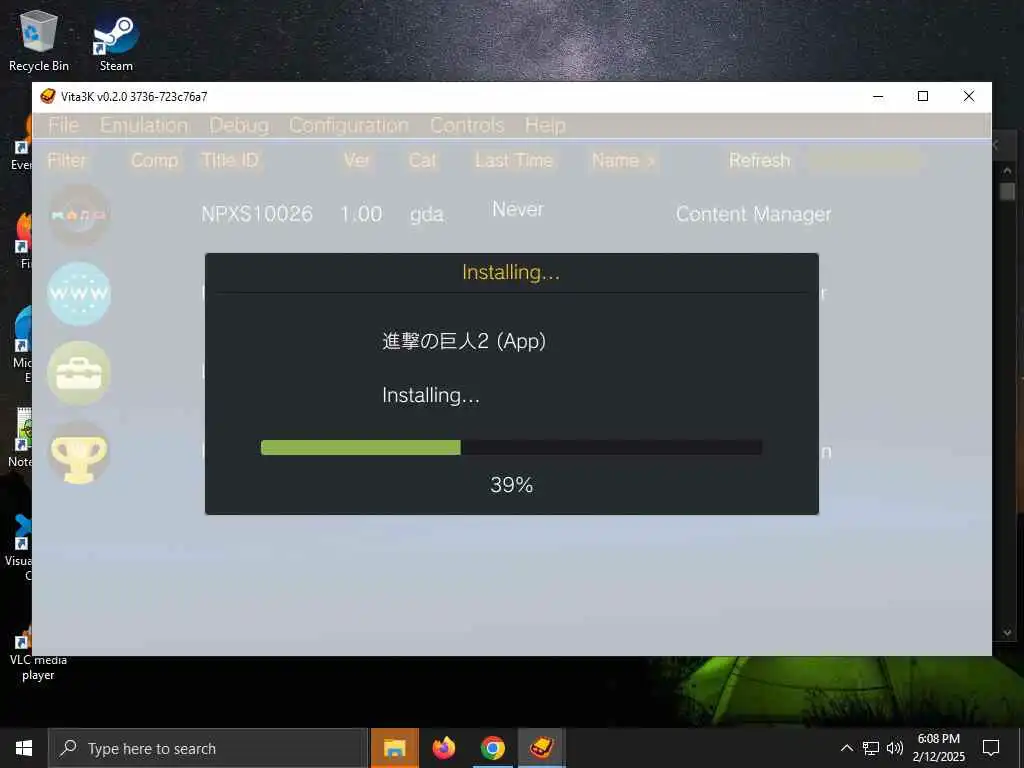Open the Configuration menu

click(349, 125)
